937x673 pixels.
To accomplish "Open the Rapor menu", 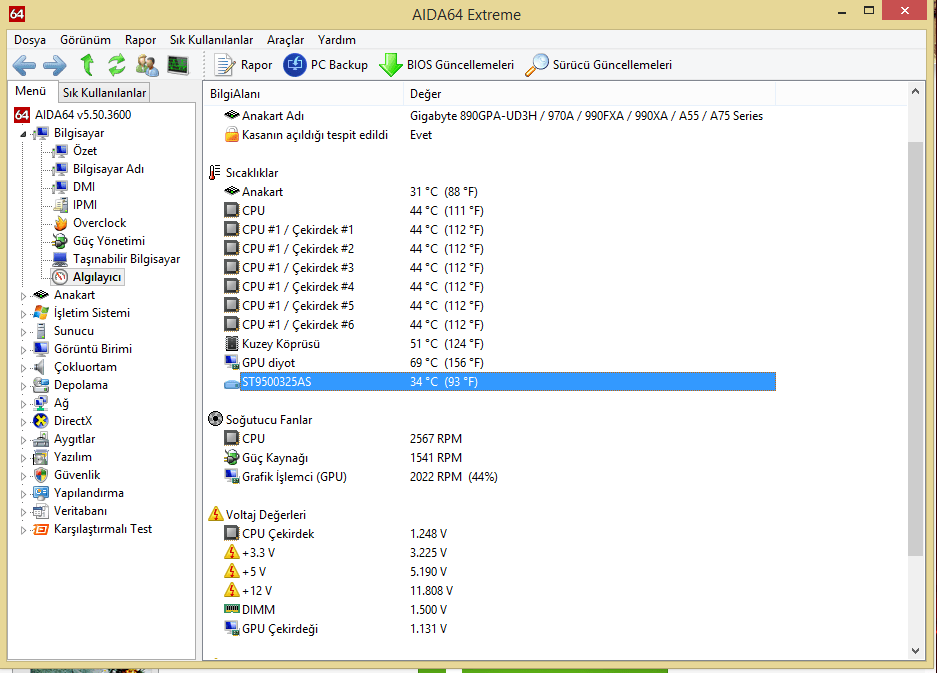I will coord(140,40).
